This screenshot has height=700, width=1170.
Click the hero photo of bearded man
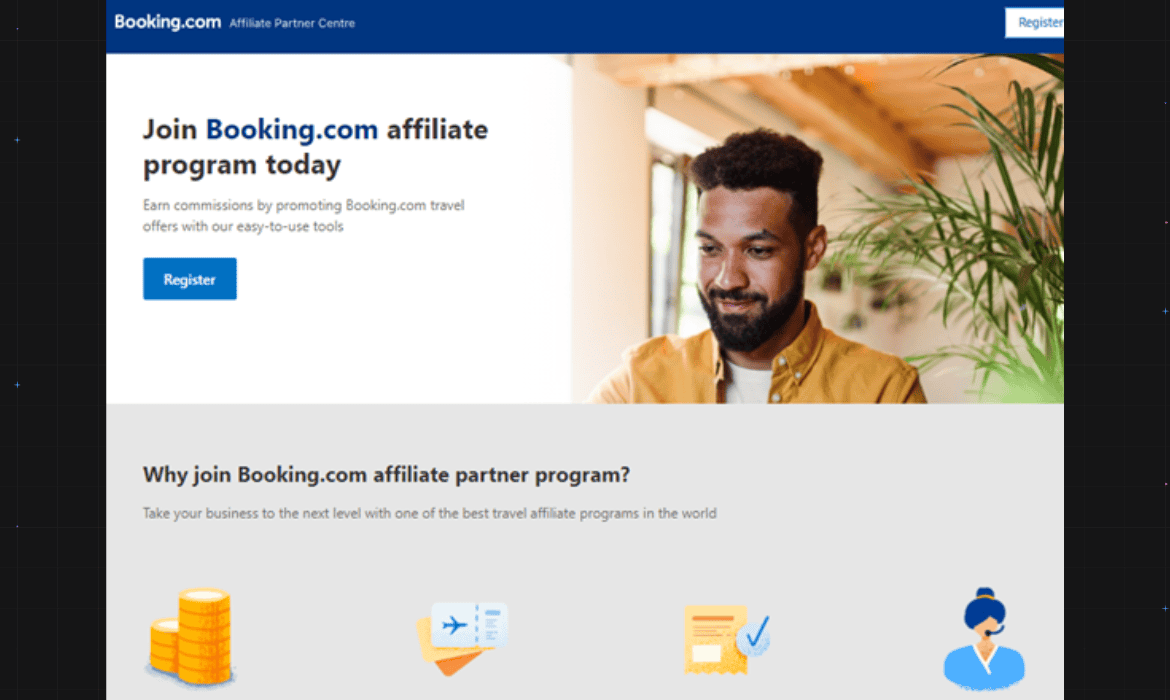pyautogui.click(x=817, y=228)
